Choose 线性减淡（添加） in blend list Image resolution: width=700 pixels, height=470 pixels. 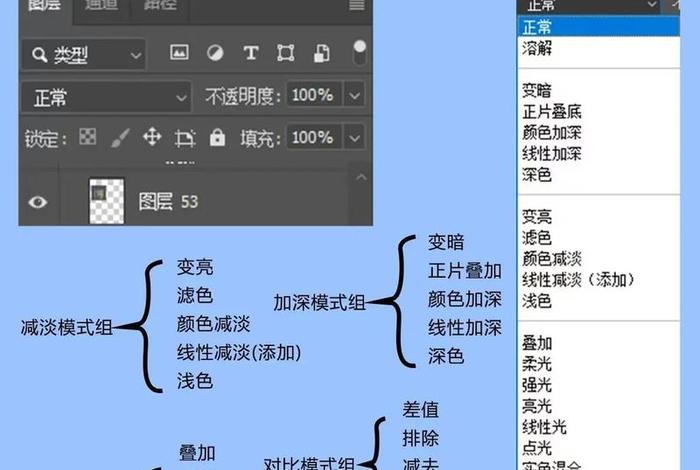[579, 280]
